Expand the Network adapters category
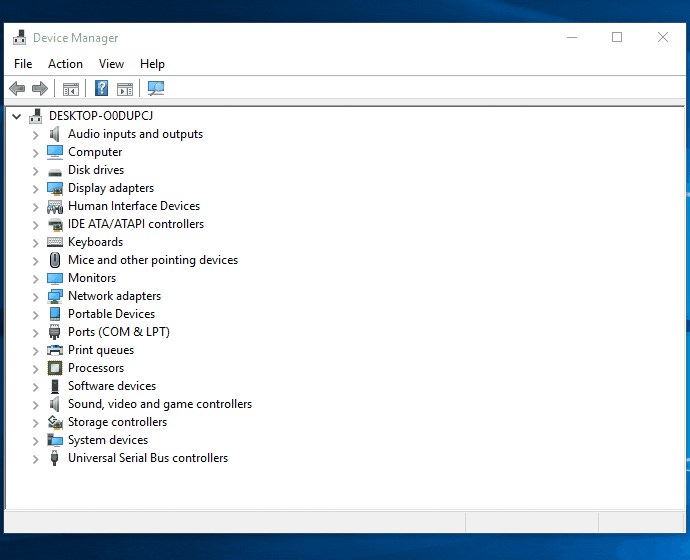This screenshot has width=690, height=560. pos(35,296)
